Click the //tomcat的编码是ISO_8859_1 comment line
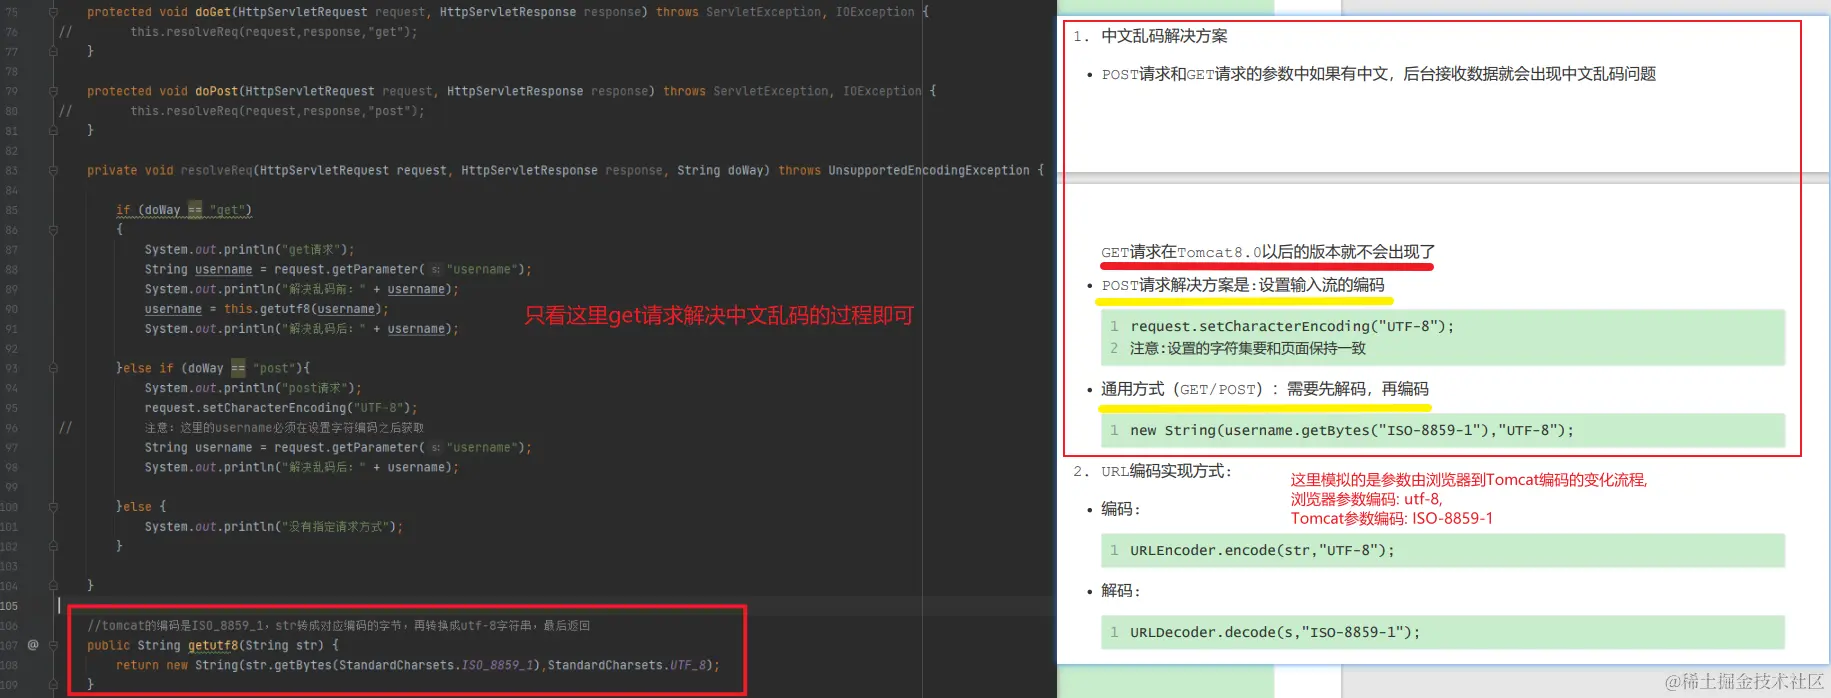The image size is (1831, 698). tap(338, 626)
